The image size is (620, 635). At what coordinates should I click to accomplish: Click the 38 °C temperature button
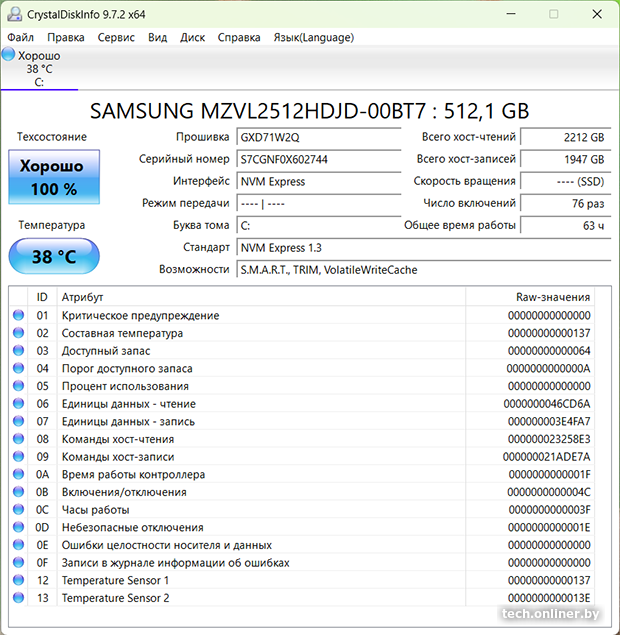pyautogui.click(x=54, y=257)
